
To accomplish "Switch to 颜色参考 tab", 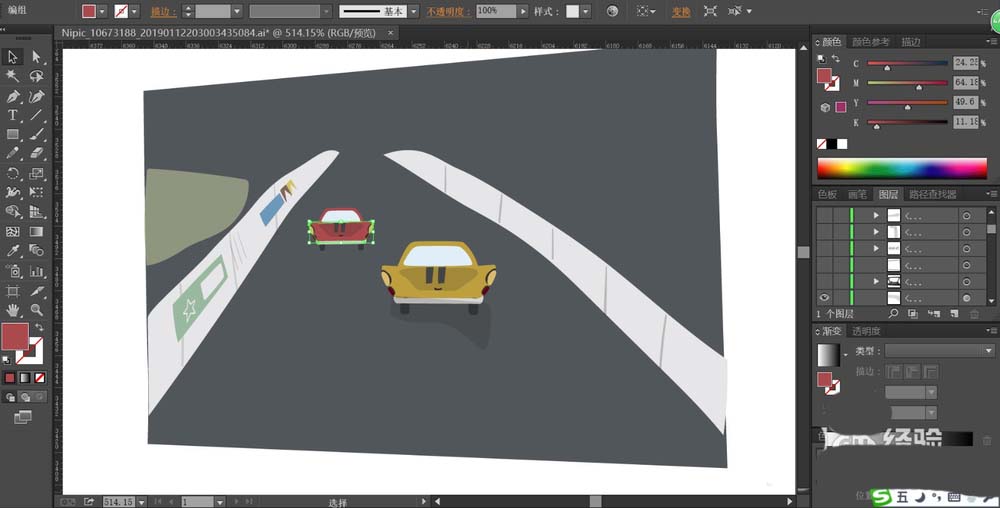I will (871, 42).
